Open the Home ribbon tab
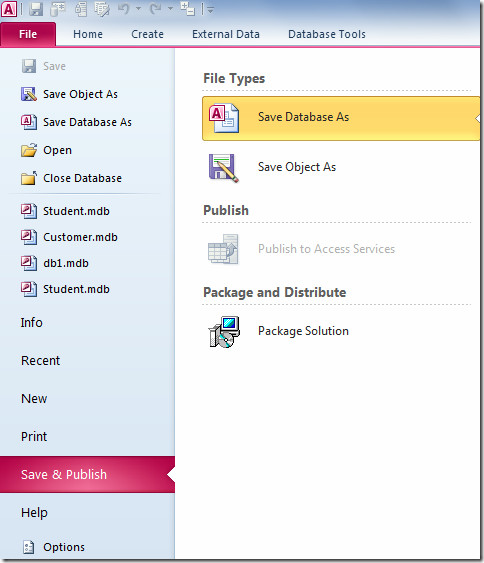 pos(88,34)
